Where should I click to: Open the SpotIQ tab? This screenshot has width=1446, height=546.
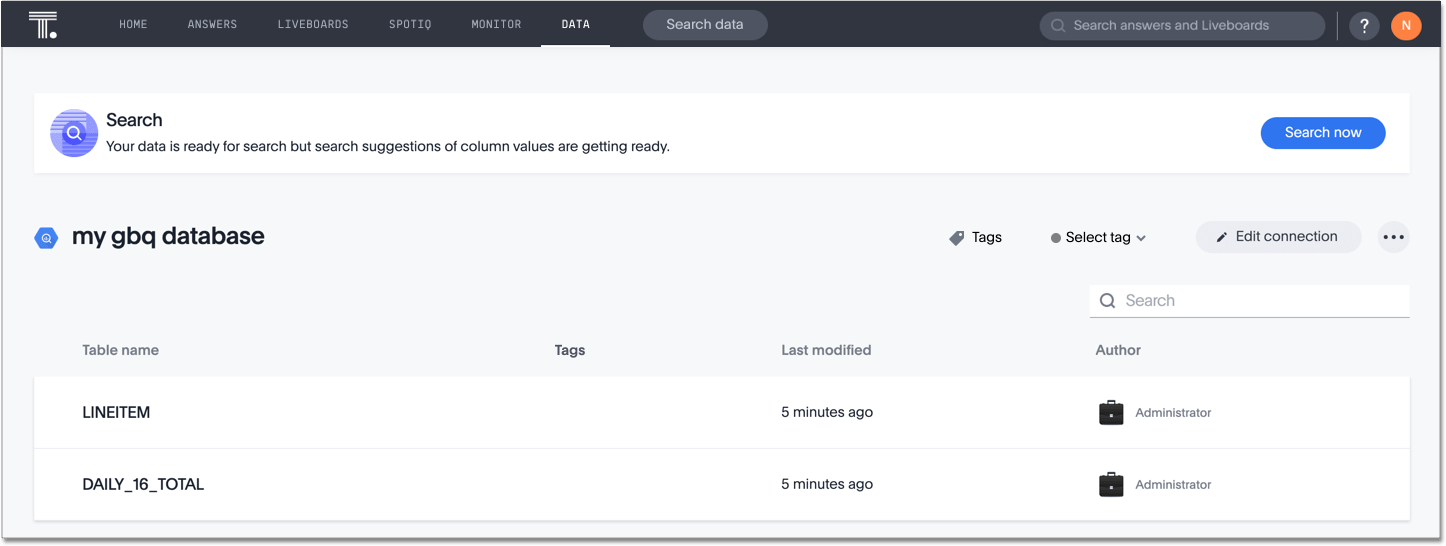(x=410, y=25)
